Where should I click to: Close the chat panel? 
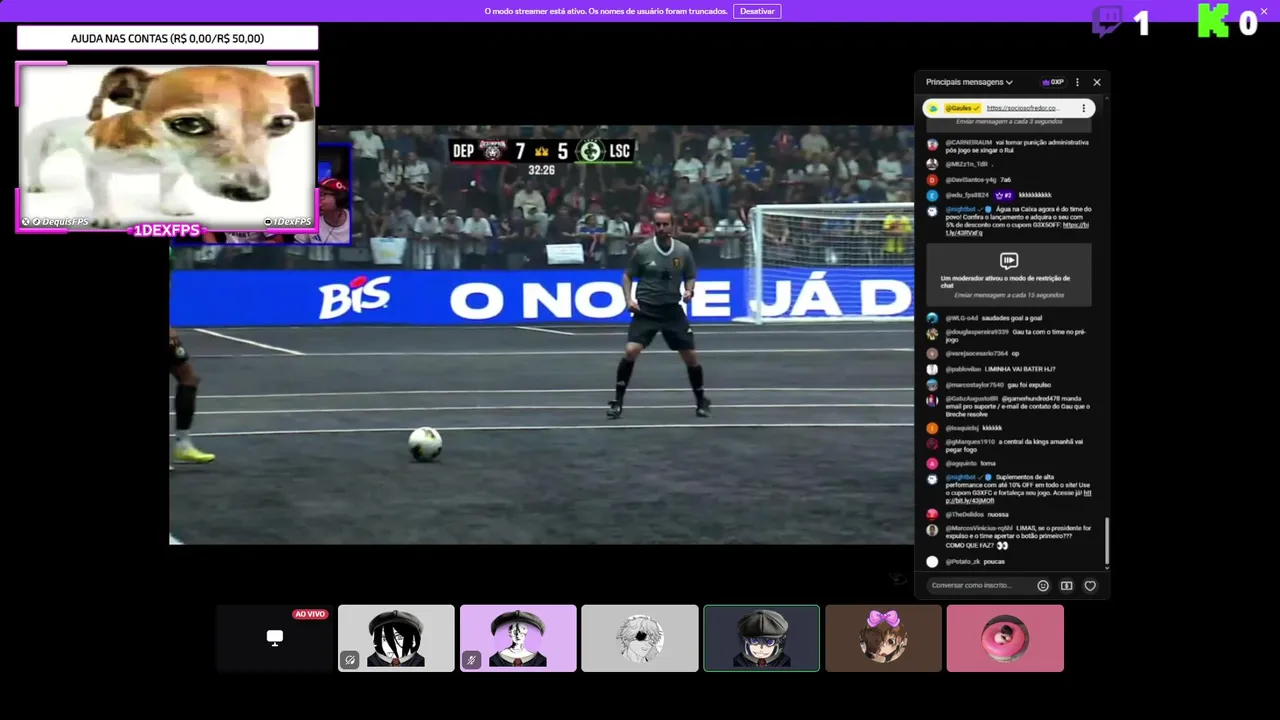[1097, 82]
